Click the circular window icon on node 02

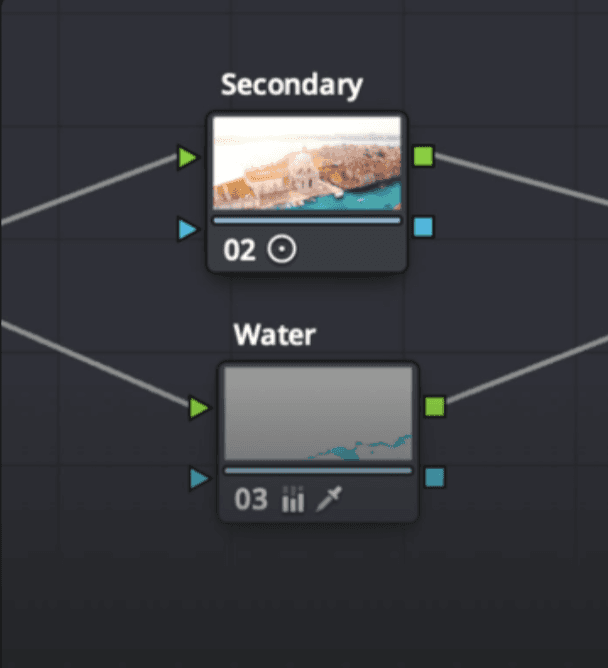[282, 249]
